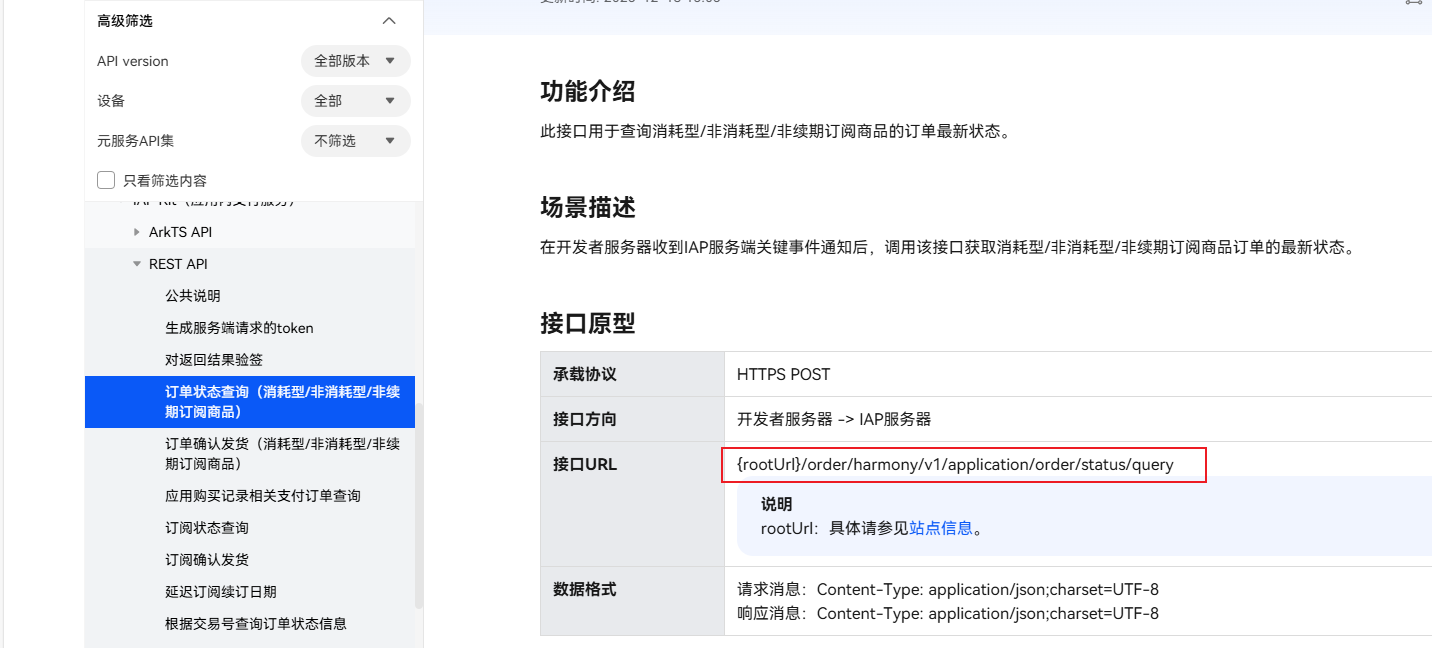Click the 元服务API集 label

tap(136, 141)
